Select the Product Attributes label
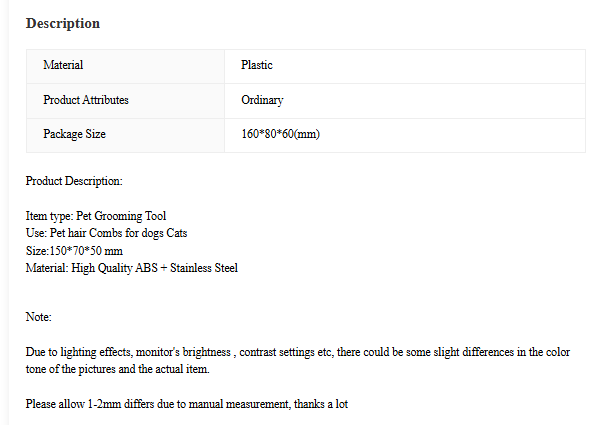This screenshot has width=590, height=425. (x=86, y=100)
